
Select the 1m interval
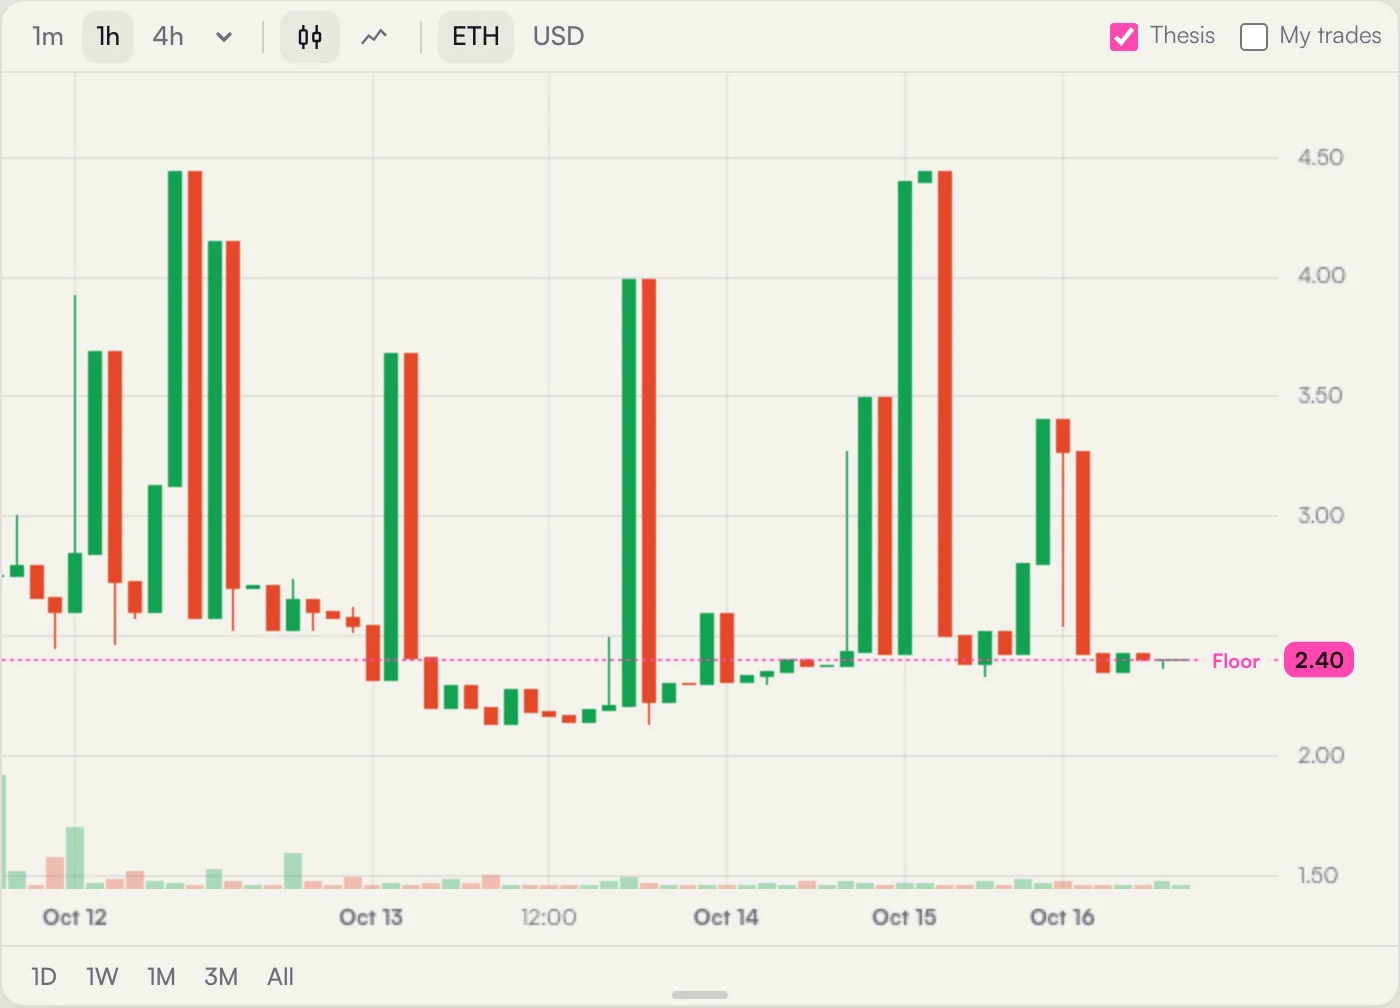48,37
